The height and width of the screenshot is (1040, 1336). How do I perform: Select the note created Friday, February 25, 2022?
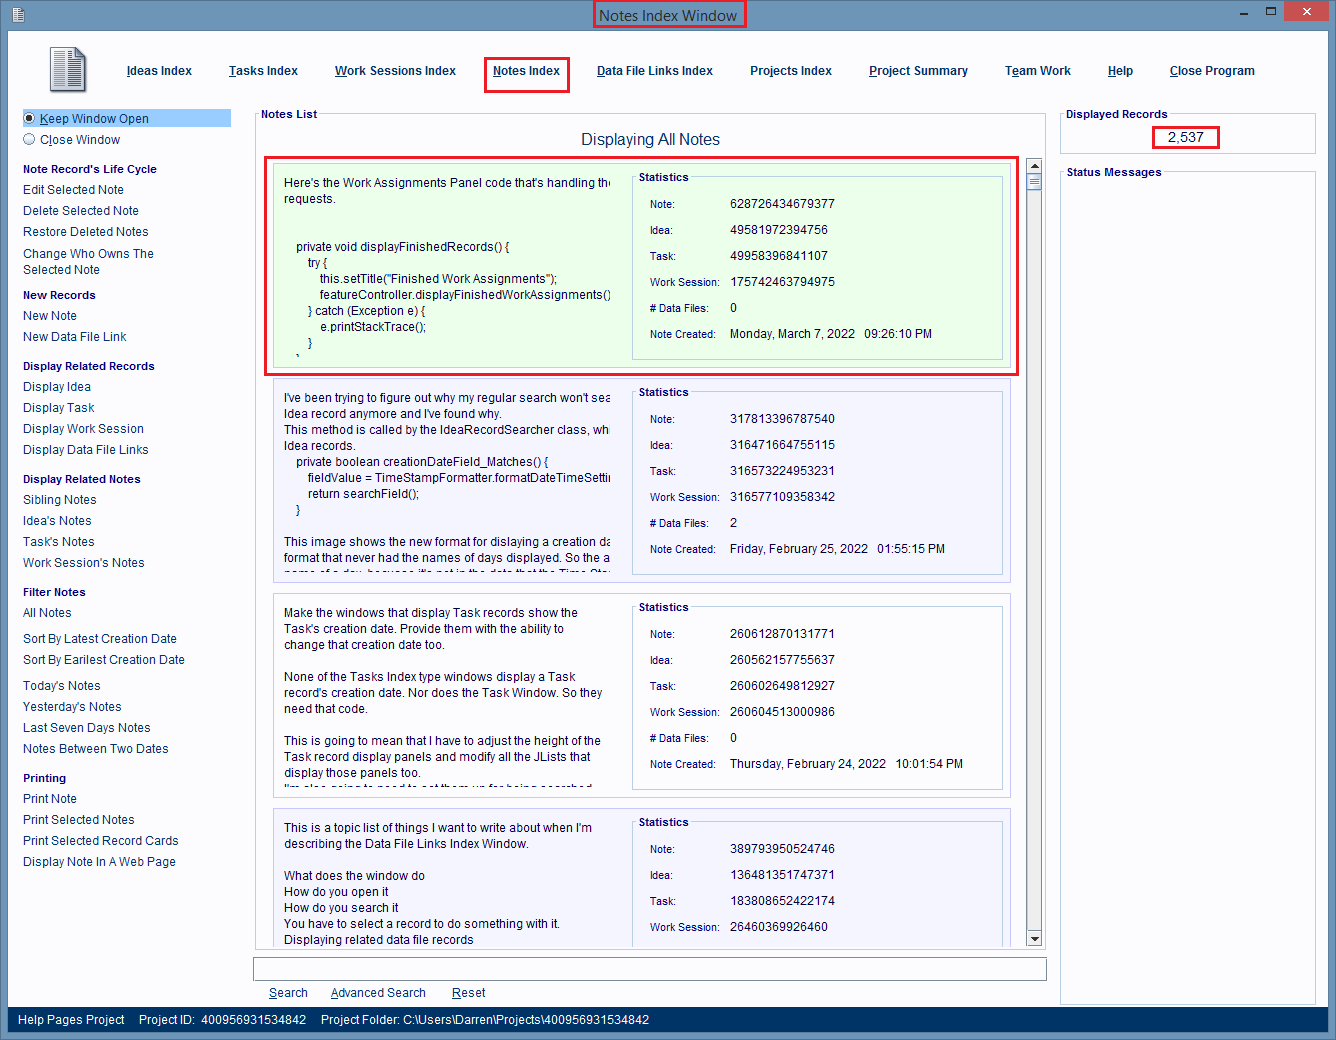(641, 480)
